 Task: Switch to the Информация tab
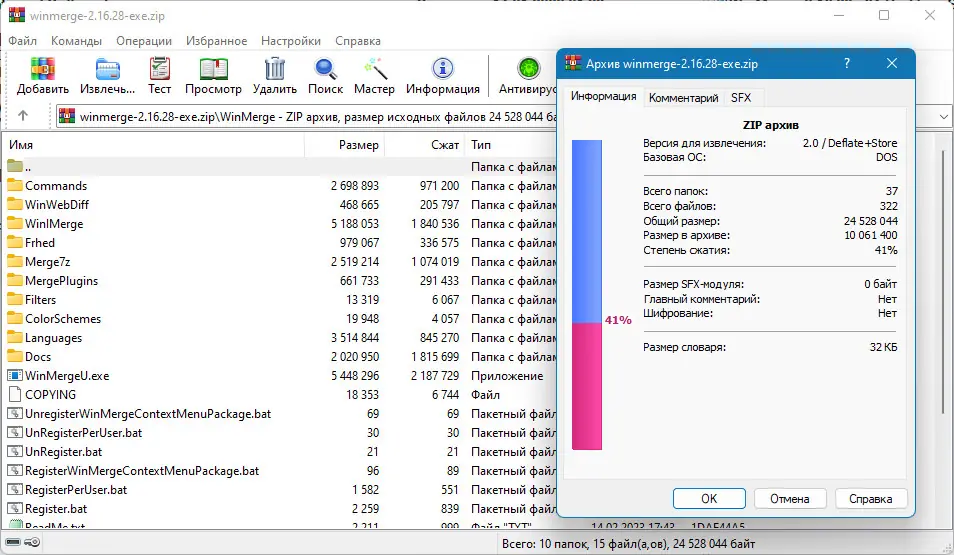(x=604, y=97)
